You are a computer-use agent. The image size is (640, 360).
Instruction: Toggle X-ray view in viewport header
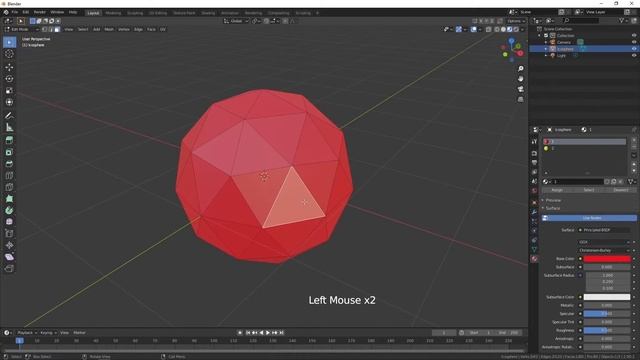489,29
